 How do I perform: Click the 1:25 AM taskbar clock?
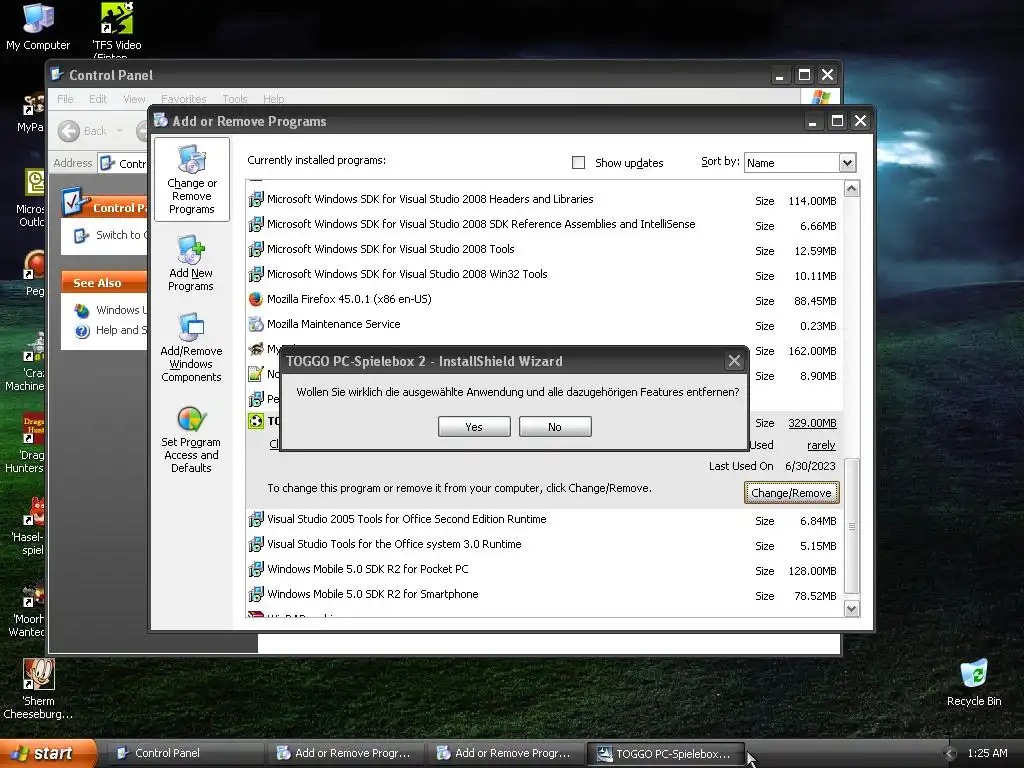tap(987, 753)
